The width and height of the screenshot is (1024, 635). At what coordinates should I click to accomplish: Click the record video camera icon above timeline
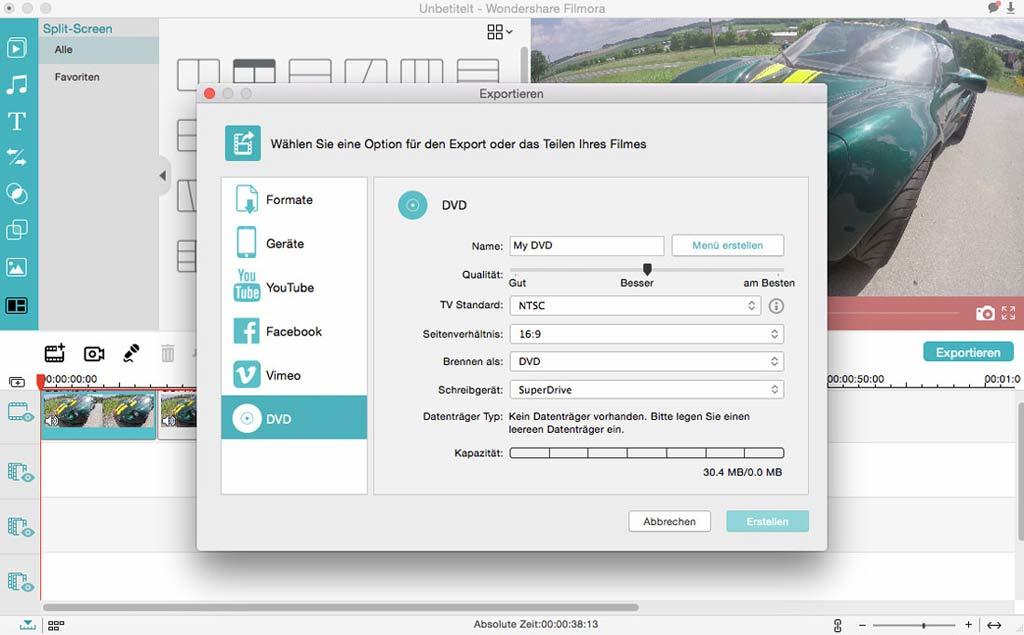94,353
